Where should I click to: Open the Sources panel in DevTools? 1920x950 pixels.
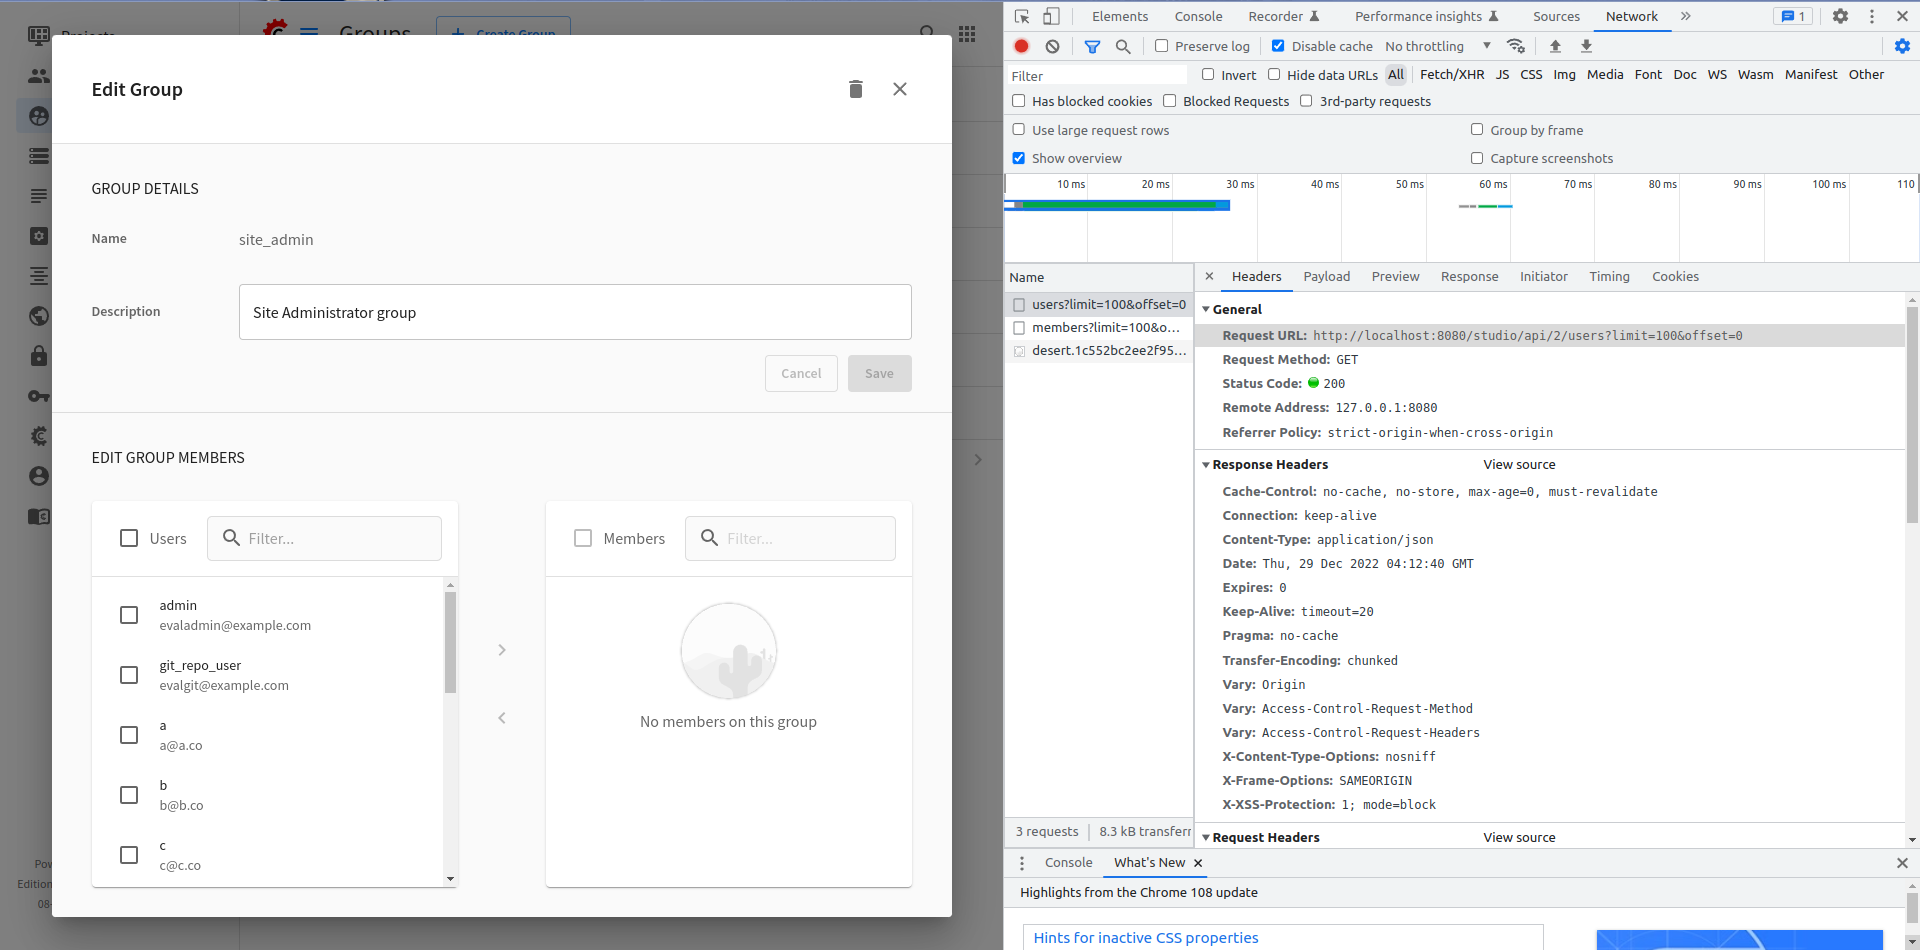pos(1556,16)
